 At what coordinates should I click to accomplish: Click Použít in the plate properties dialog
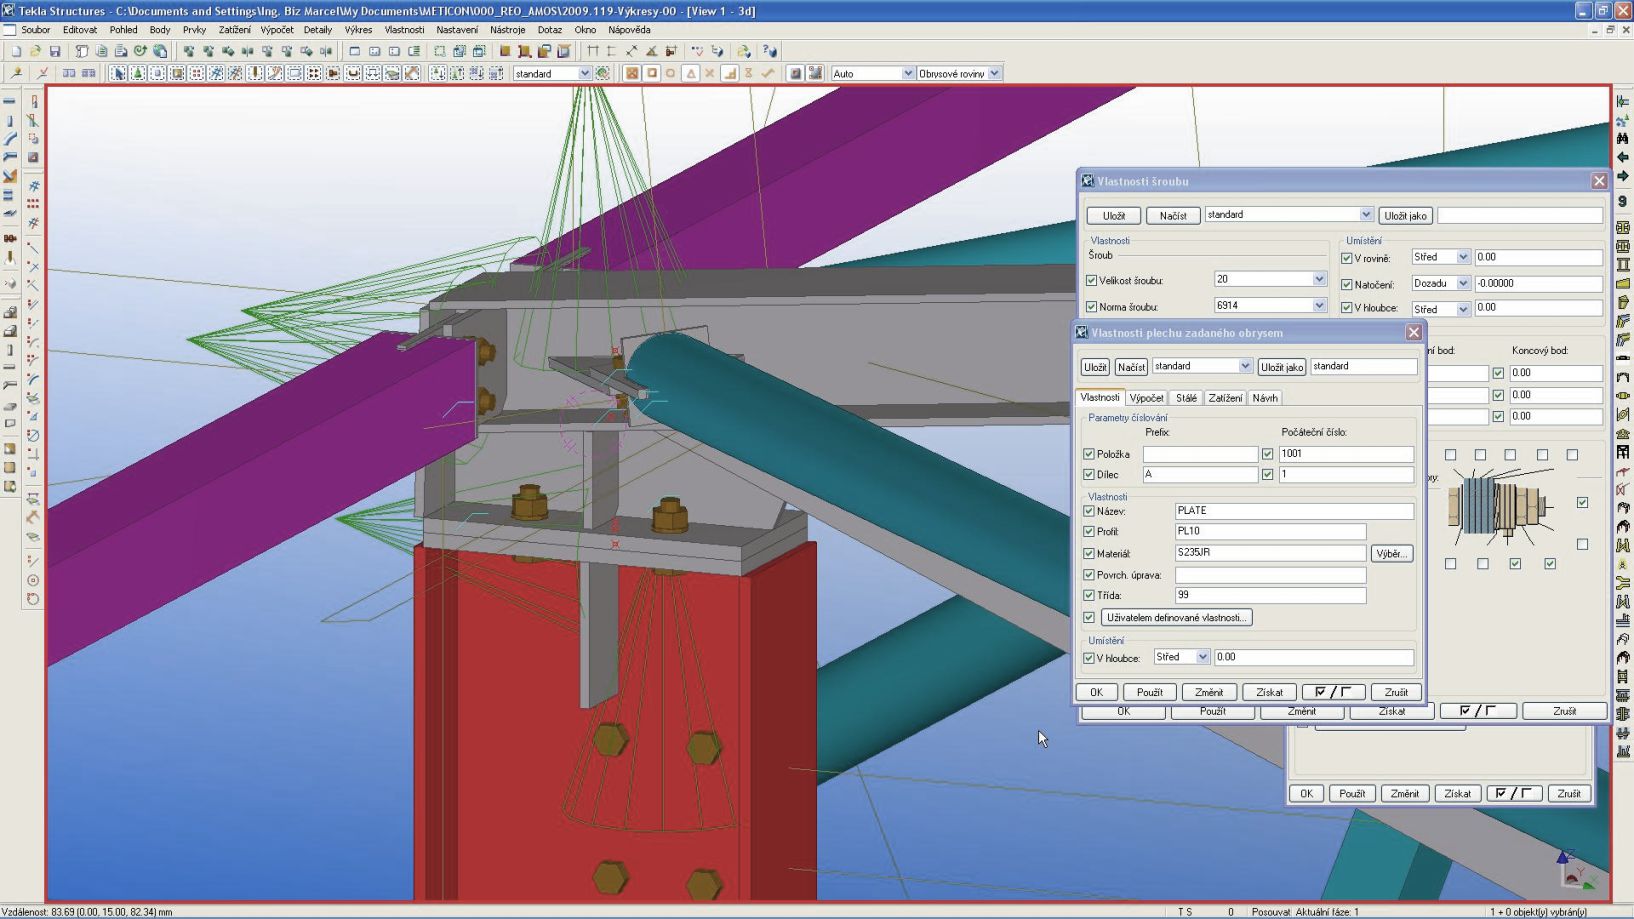pos(1149,692)
